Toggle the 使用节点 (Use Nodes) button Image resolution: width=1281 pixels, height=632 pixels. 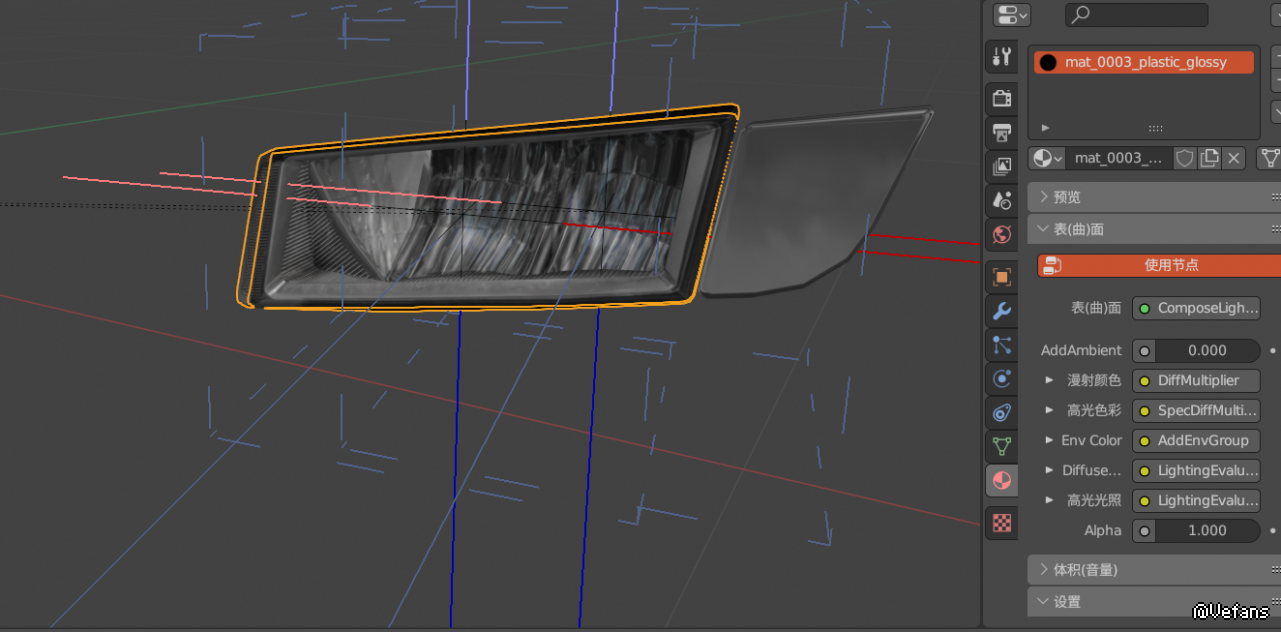pyautogui.click(x=1160, y=265)
